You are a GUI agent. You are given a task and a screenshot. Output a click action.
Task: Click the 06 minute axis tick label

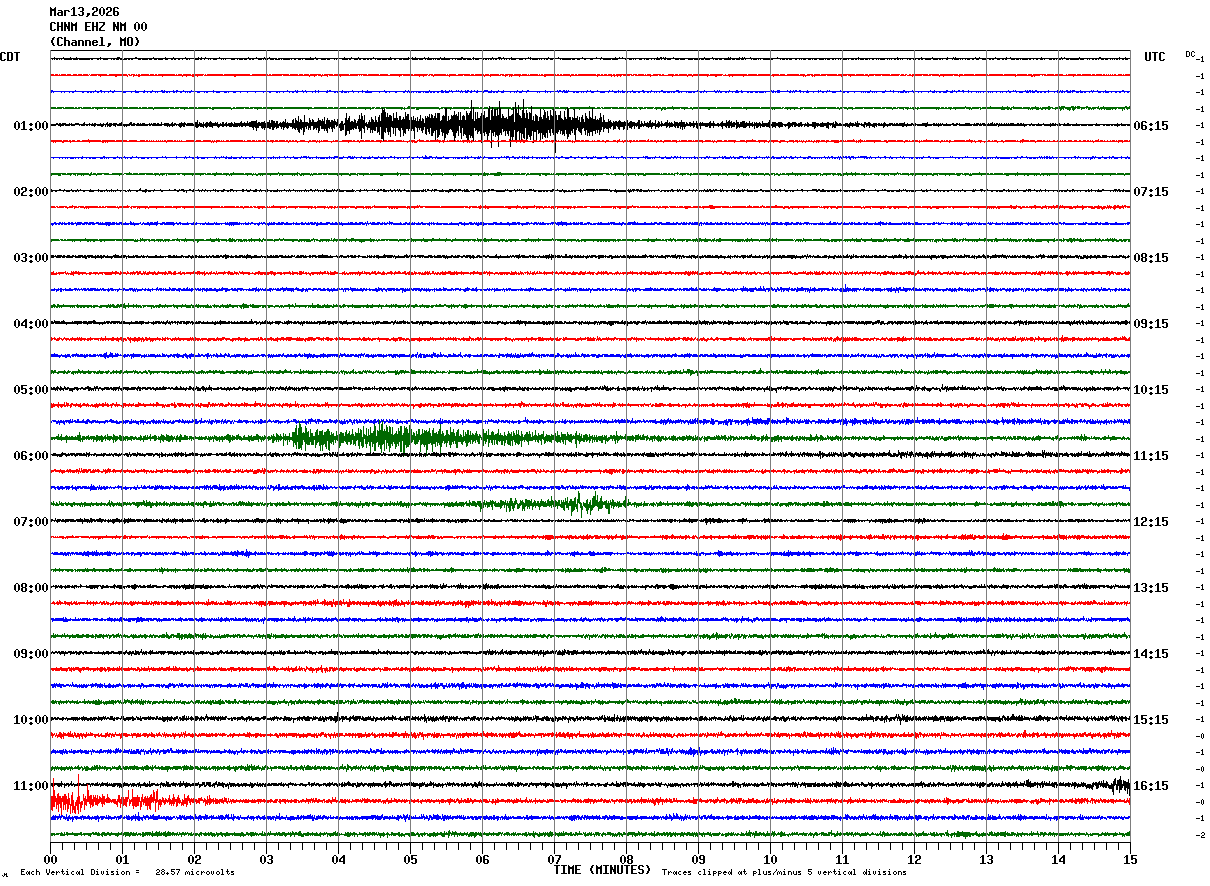tap(482, 859)
